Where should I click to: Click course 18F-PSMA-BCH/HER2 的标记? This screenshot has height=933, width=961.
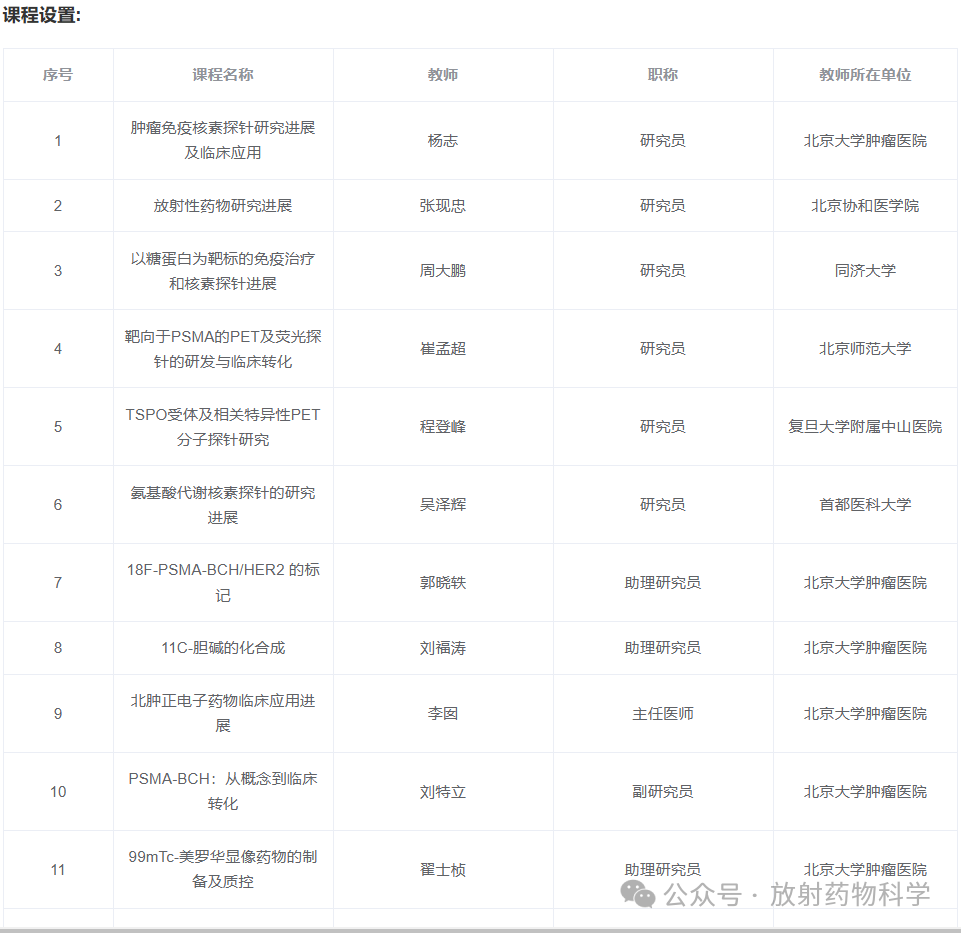coord(223,582)
